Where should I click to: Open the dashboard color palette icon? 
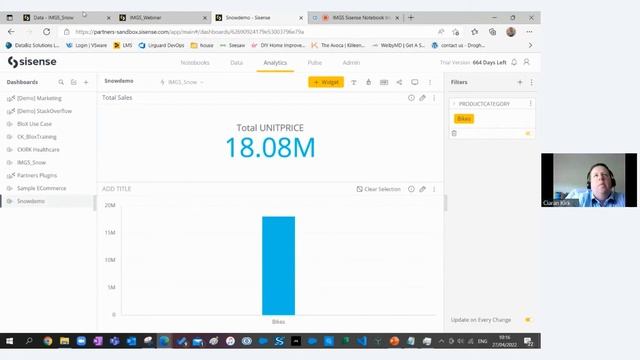(369, 82)
